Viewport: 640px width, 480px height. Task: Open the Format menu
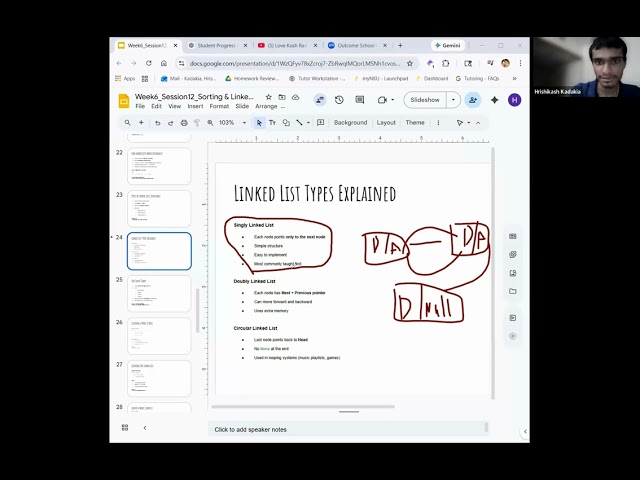tap(219, 106)
